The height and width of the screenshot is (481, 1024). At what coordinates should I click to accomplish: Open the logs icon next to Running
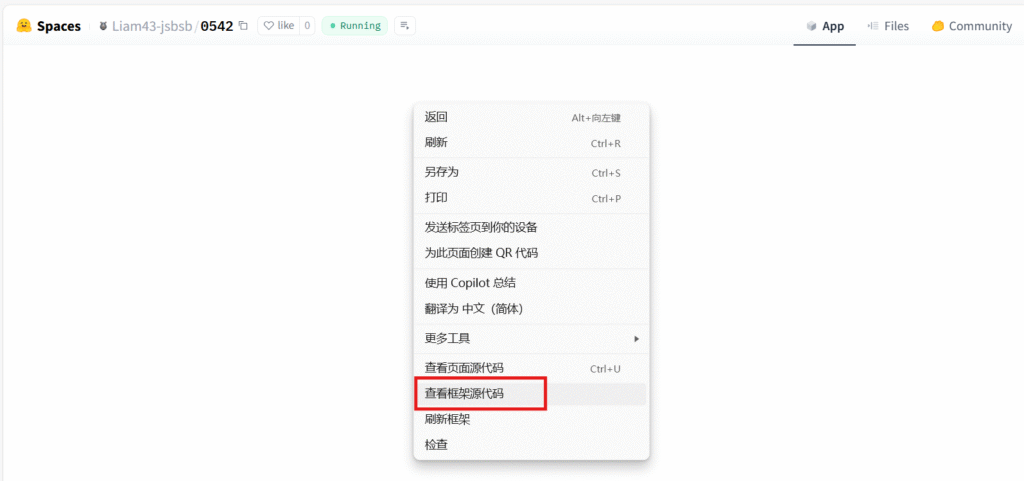pos(403,26)
